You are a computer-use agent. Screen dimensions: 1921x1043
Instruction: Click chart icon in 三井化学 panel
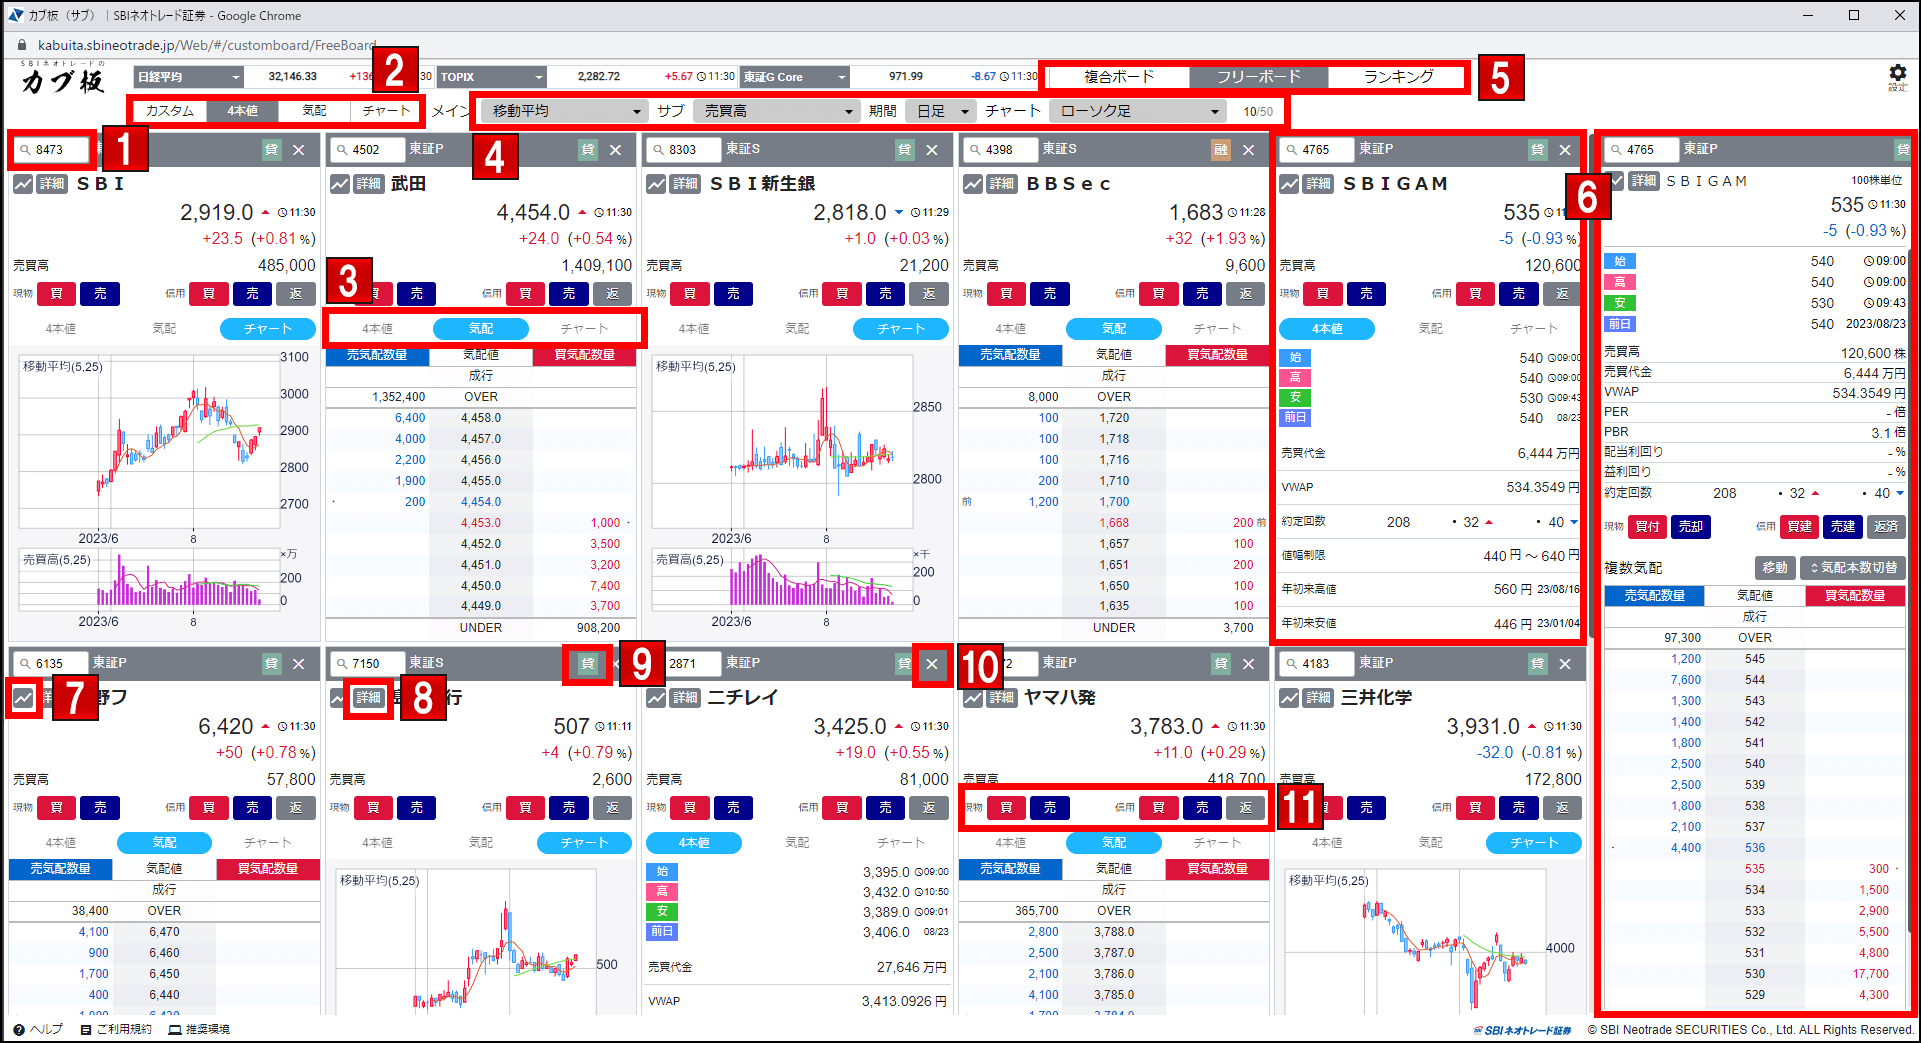(x=1290, y=698)
